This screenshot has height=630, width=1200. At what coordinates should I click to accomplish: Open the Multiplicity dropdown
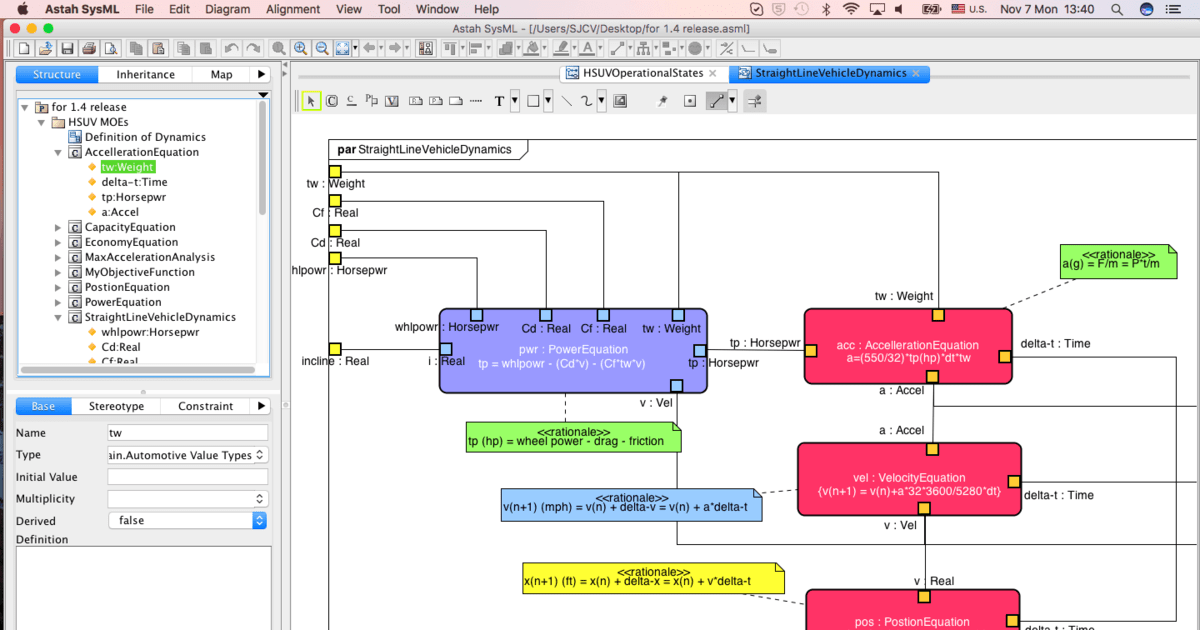(x=258, y=498)
